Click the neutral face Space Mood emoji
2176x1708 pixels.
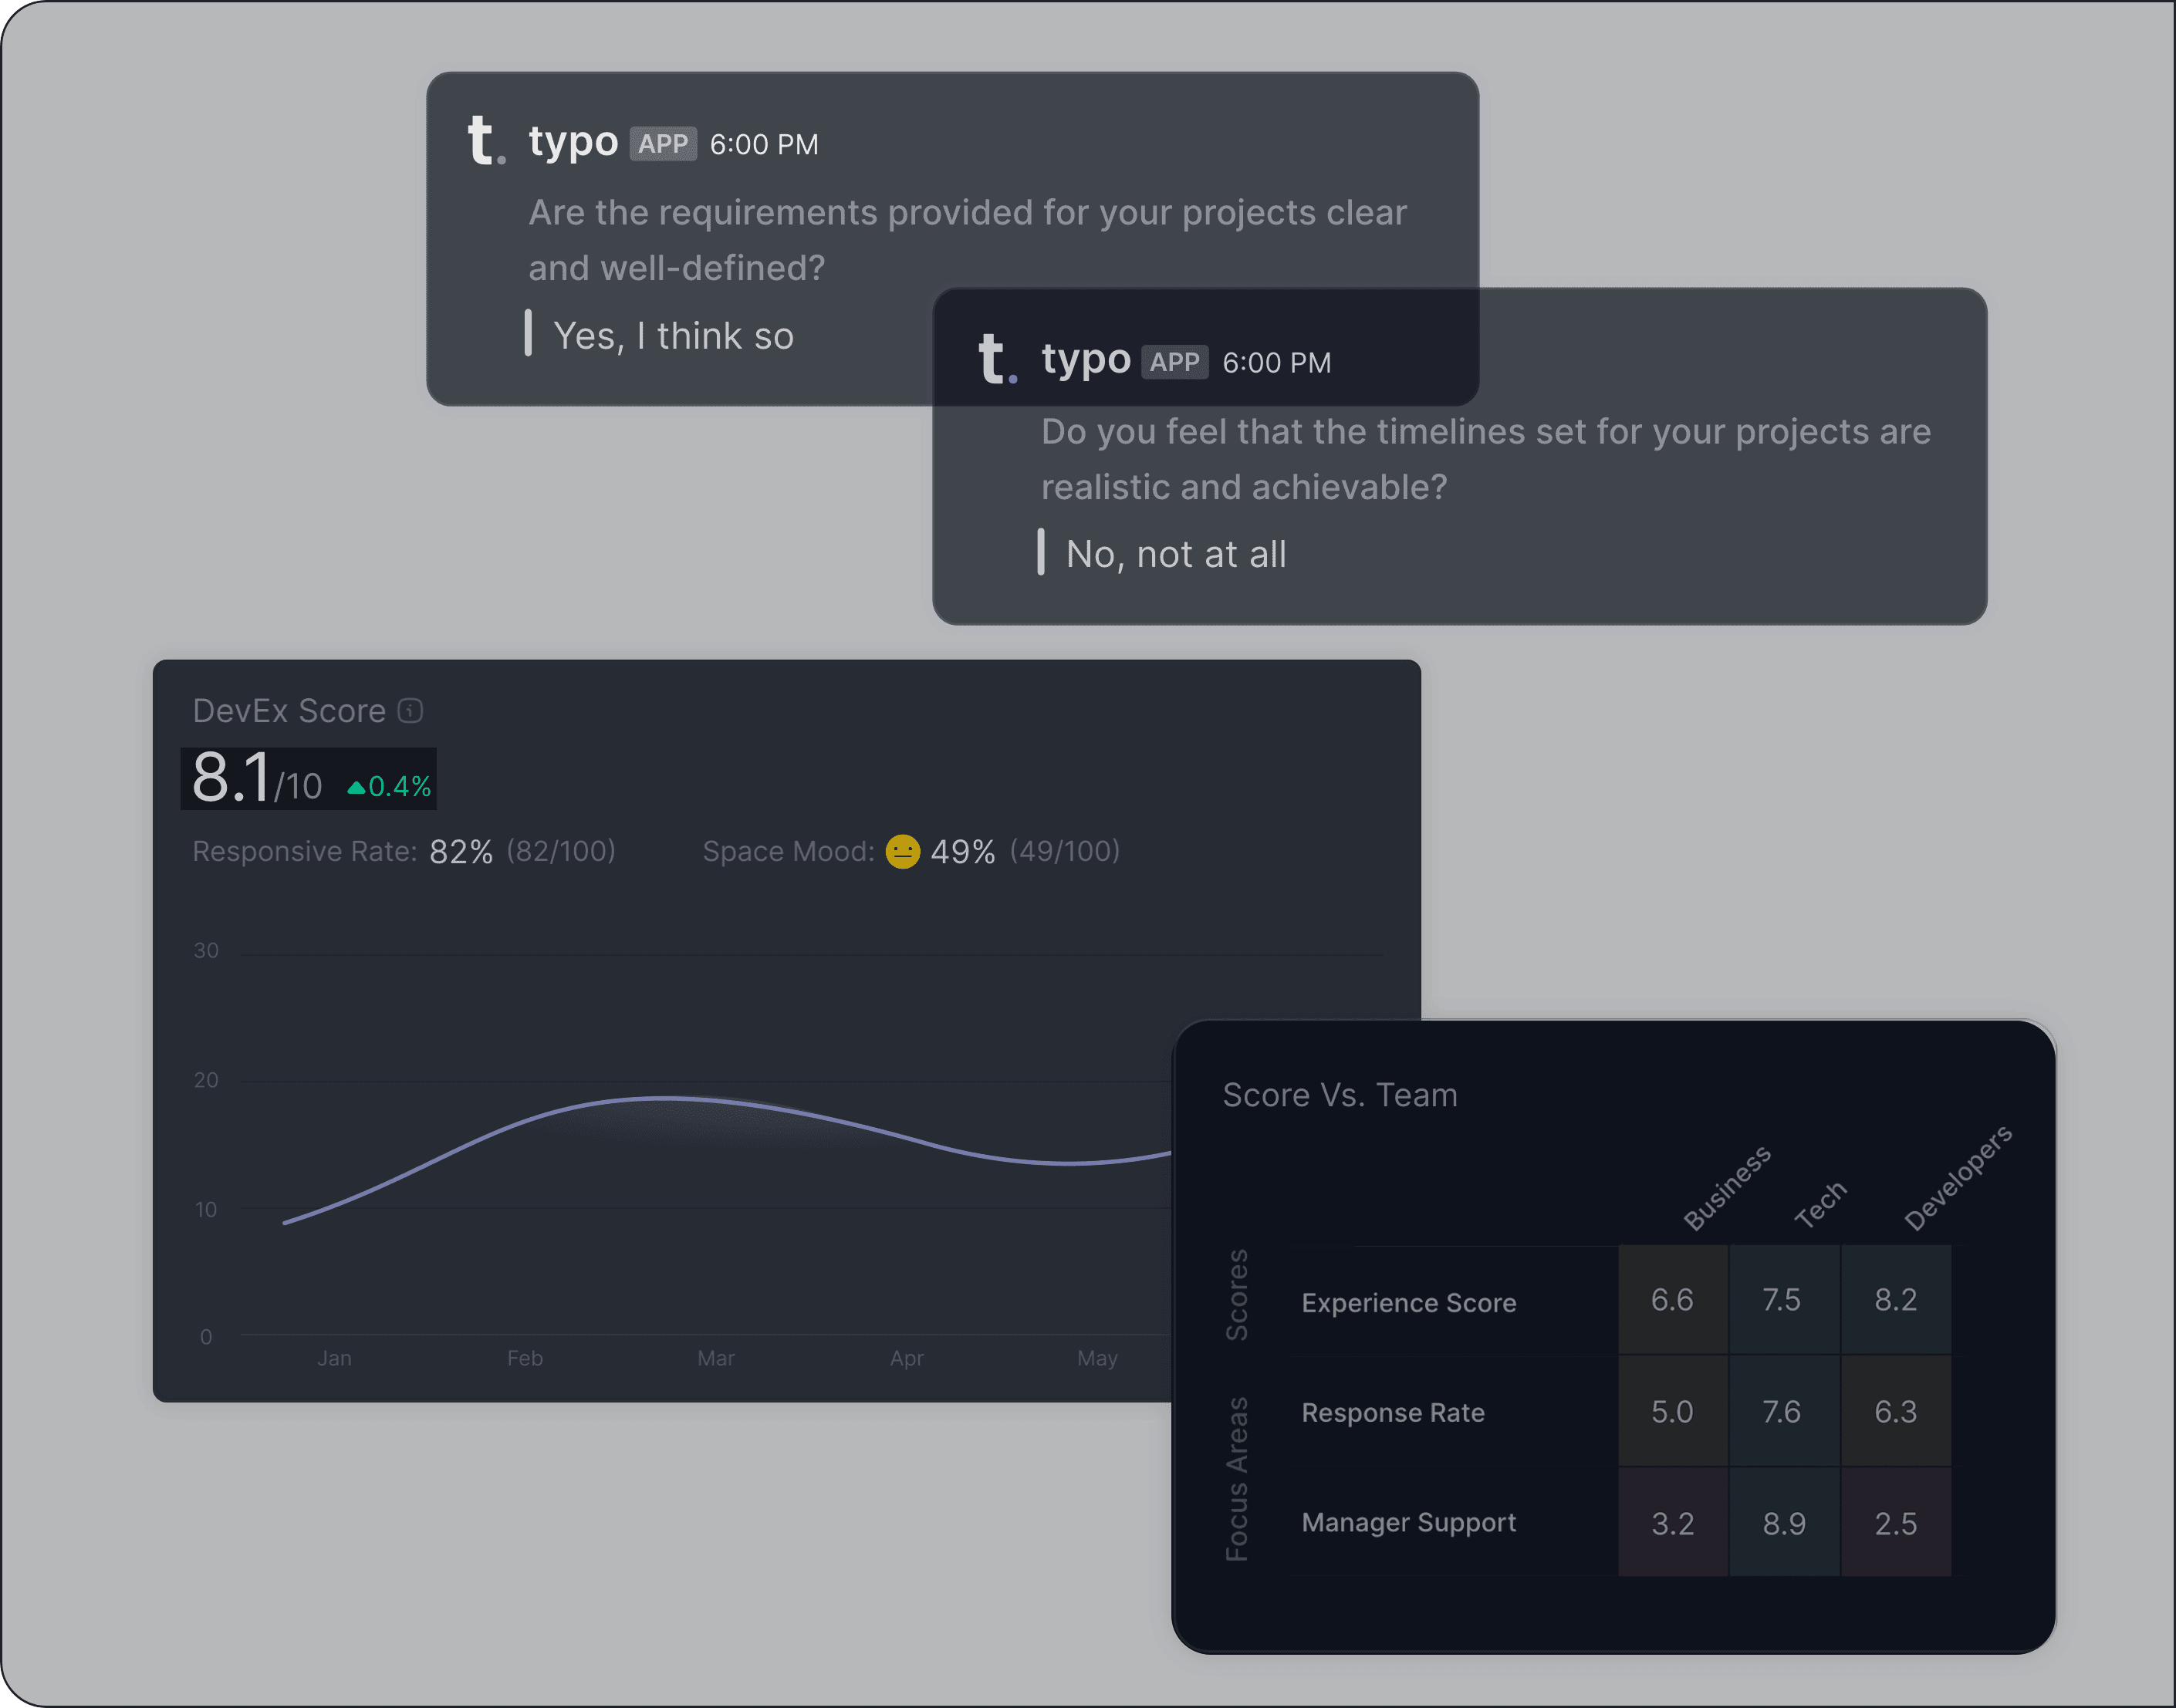pyautogui.click(x=902, y=852)
